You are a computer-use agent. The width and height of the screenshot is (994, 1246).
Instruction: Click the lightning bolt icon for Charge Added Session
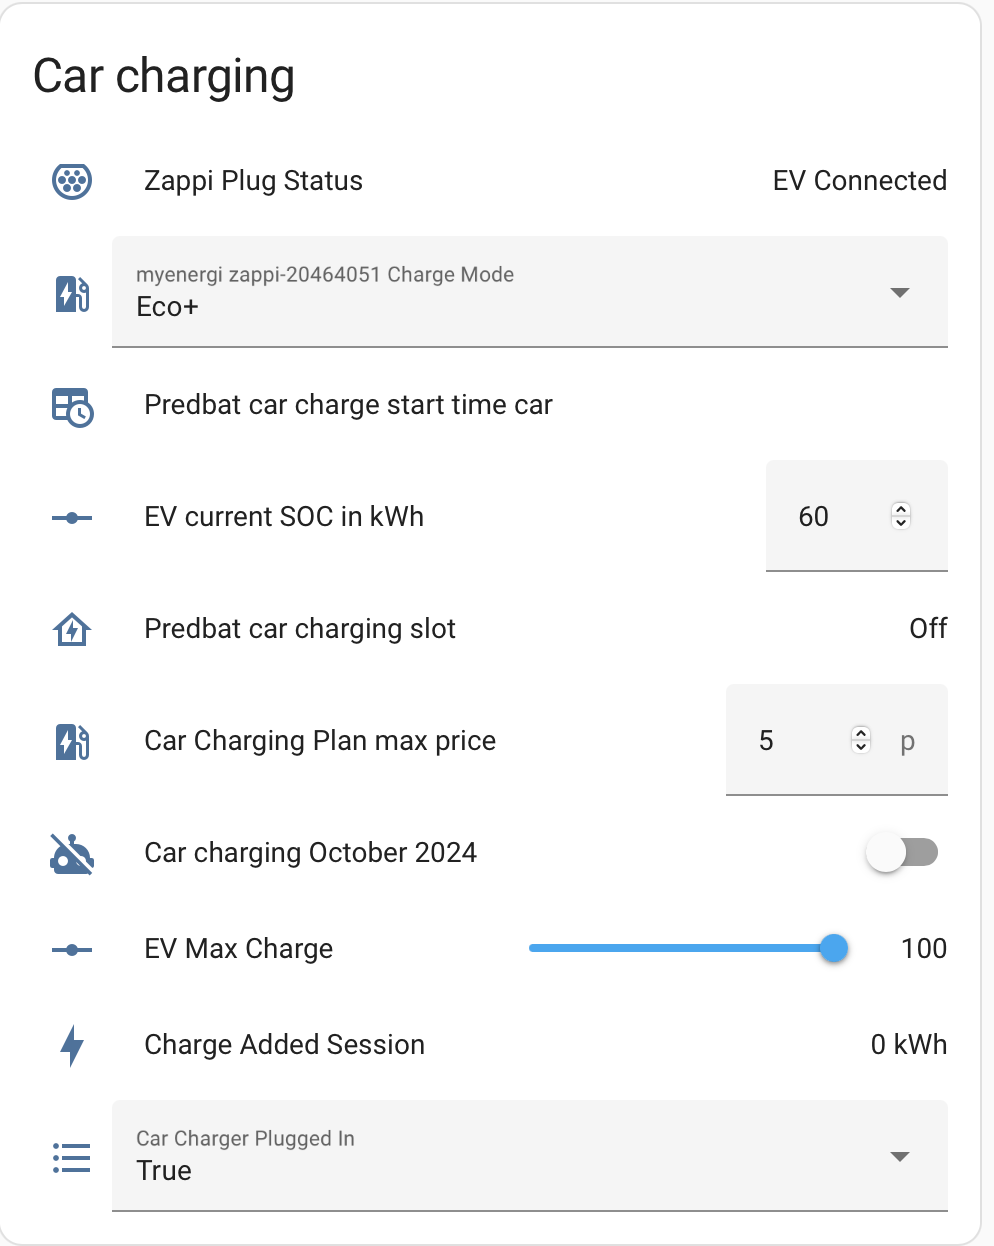pyautogui.click(x=72, y=1045)
